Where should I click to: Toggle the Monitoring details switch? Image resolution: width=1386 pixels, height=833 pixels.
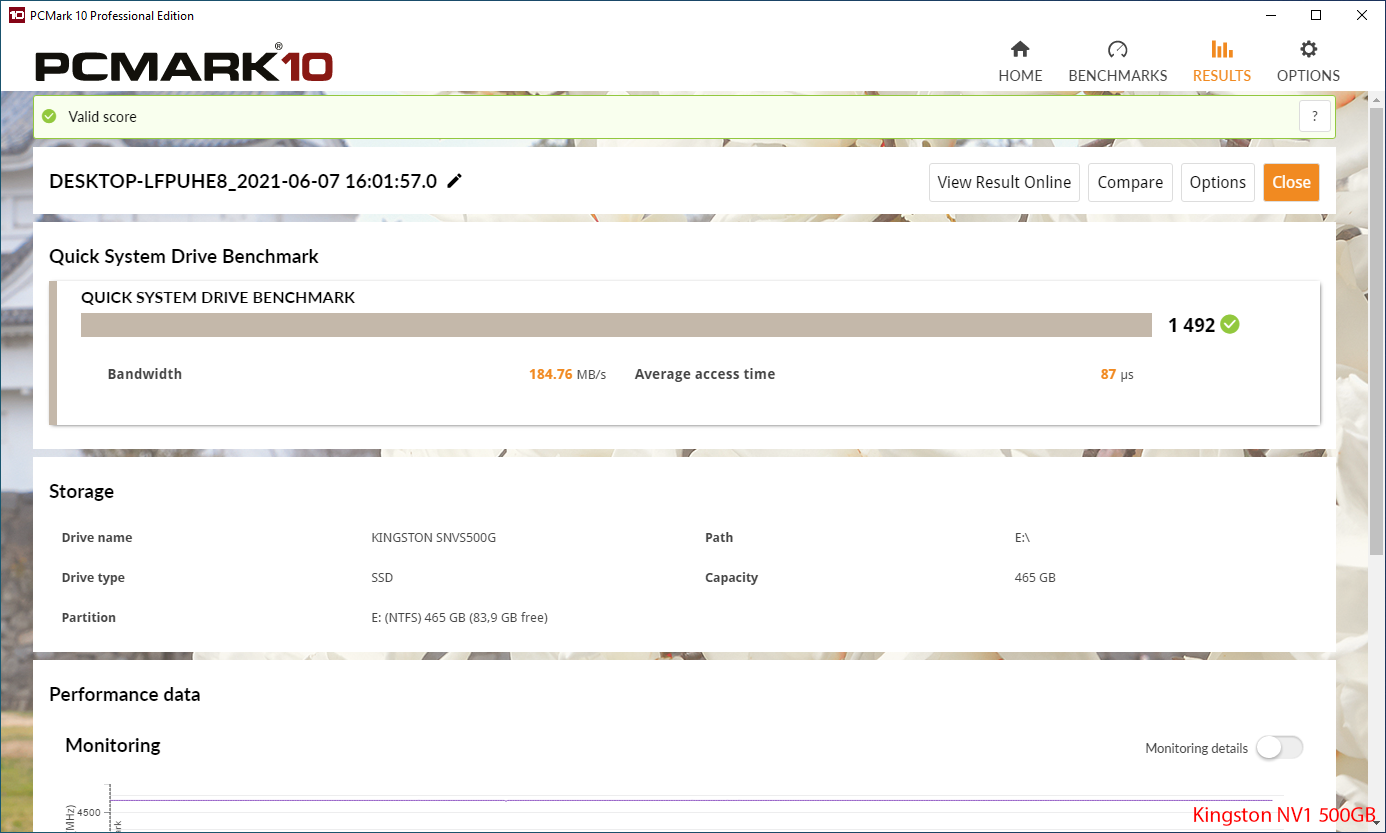pos(1280,747)
